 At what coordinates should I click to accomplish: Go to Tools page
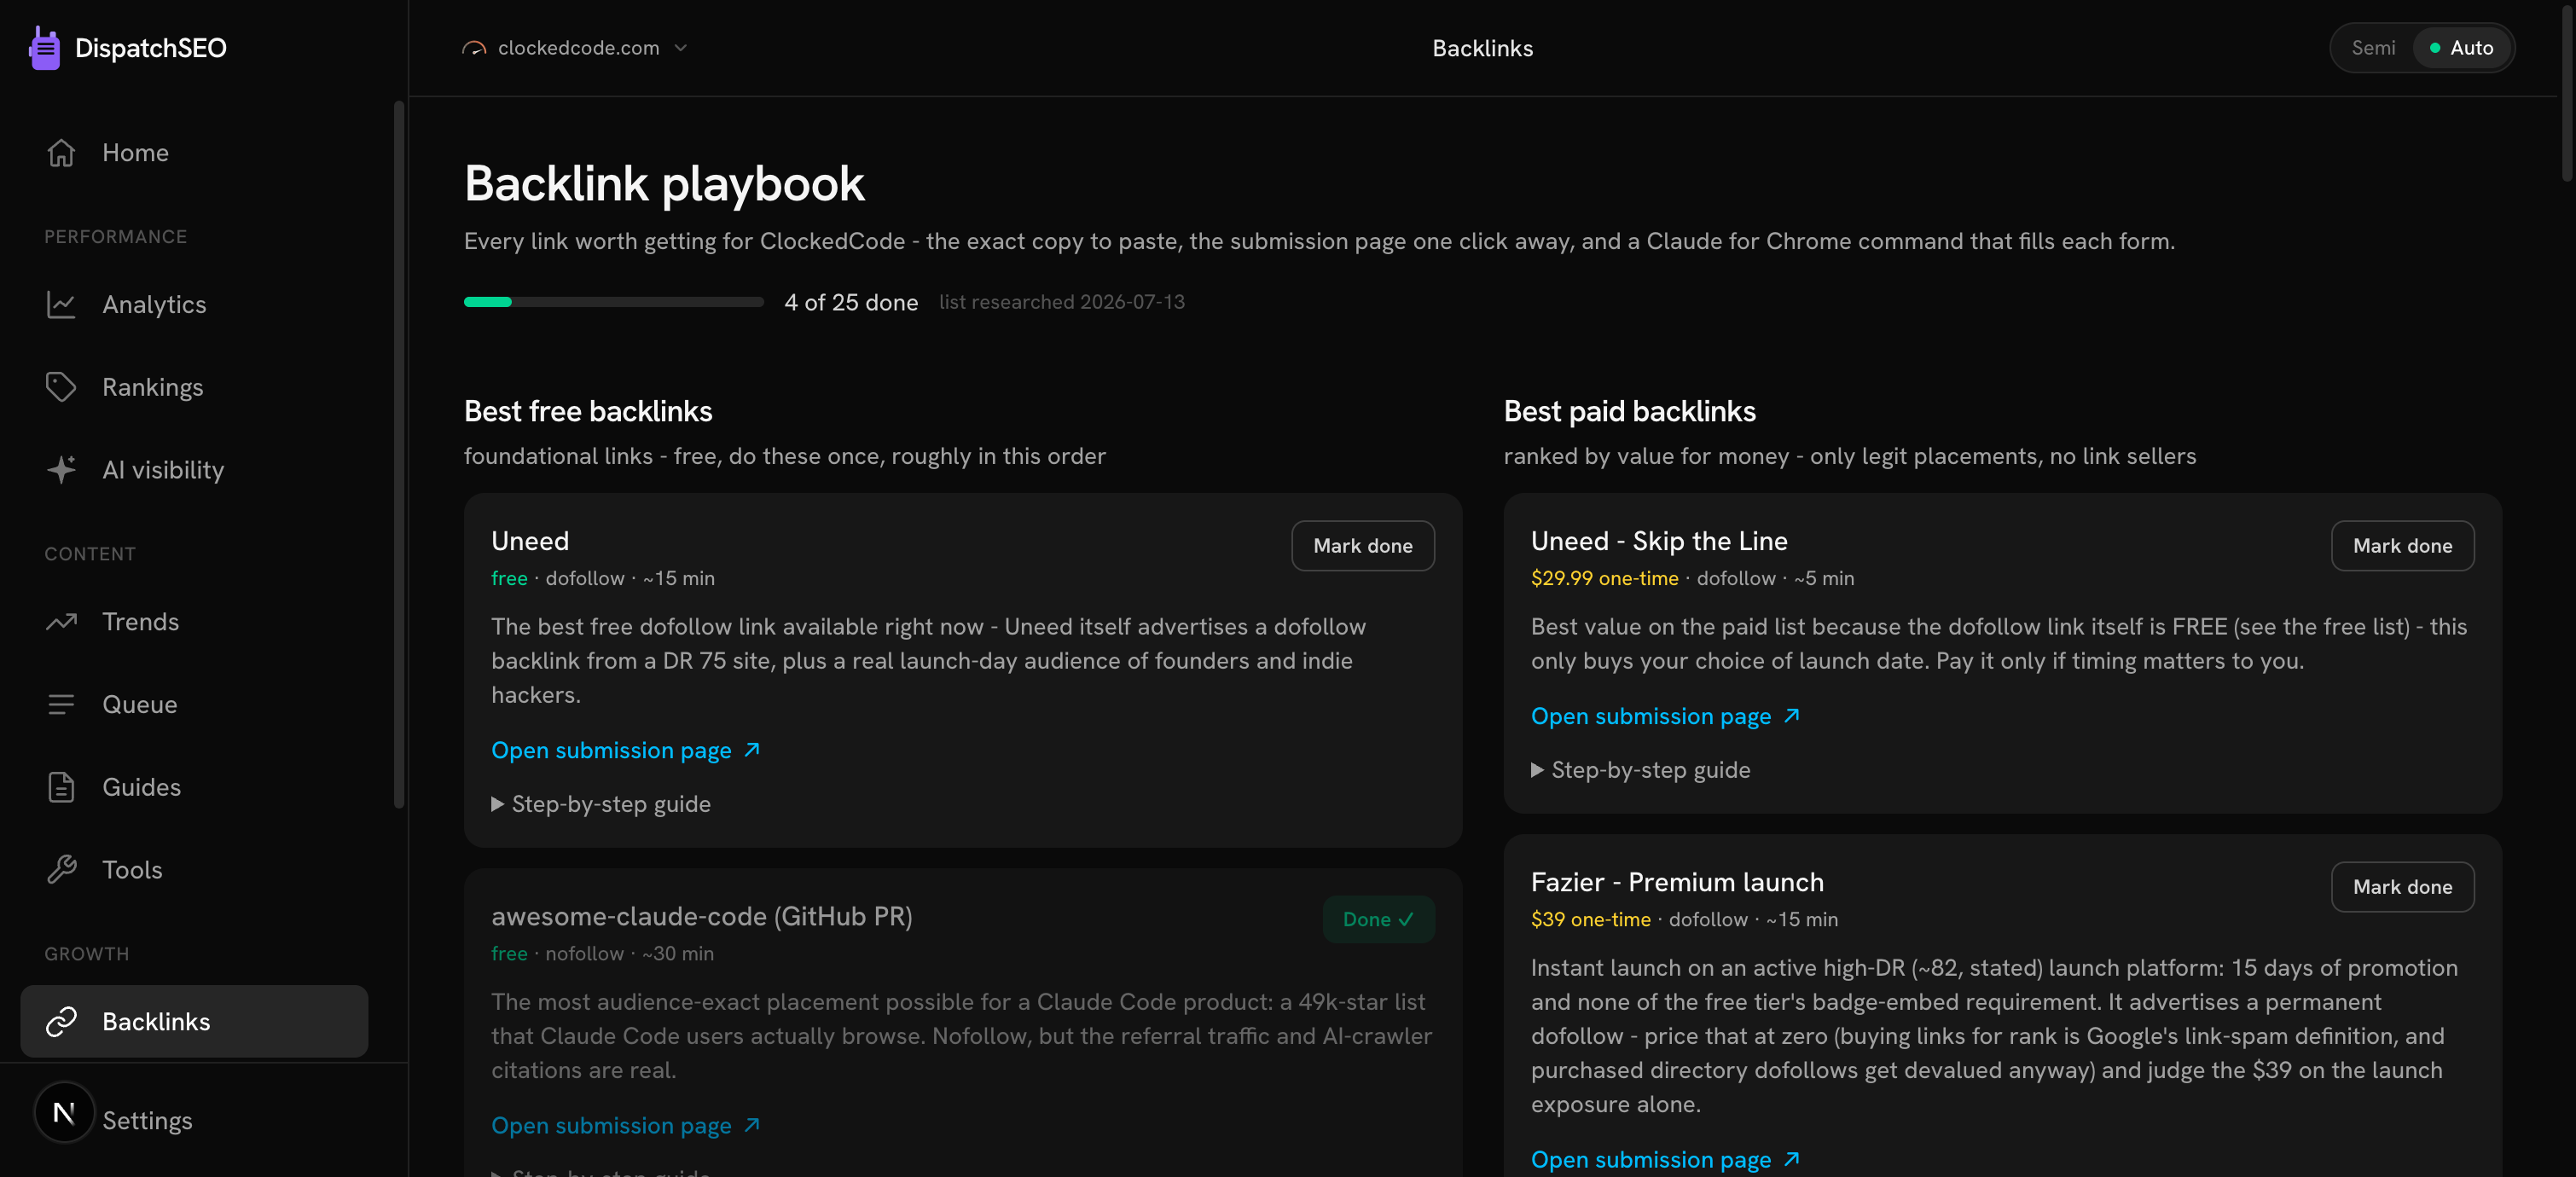pos(194,870)
